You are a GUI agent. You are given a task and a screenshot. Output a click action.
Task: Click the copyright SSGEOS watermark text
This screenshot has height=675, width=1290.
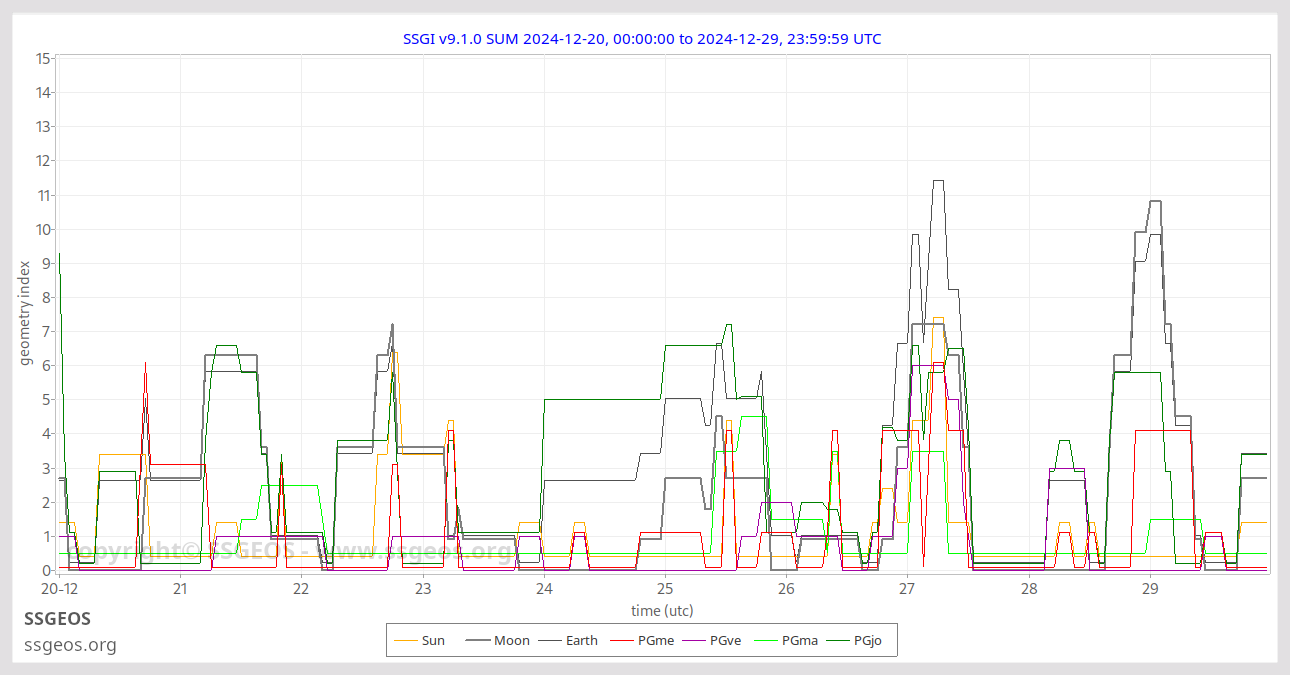tap(290, 551)
